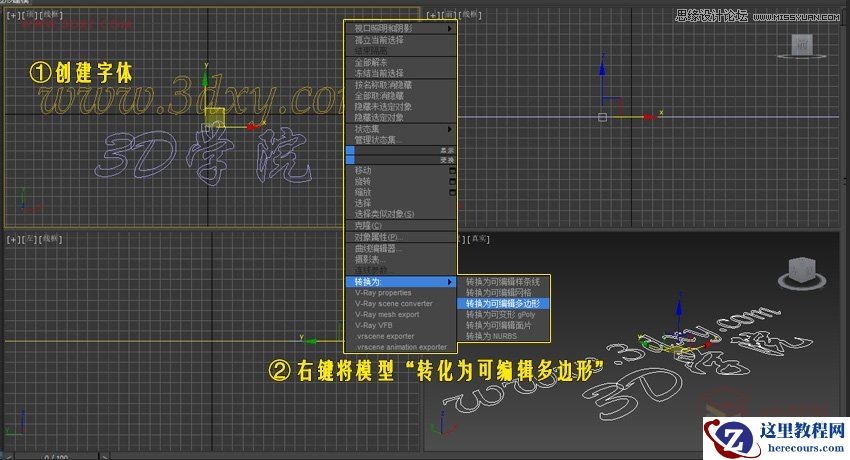Open [左] view label menu
The image size is (850, 460).
coord(30,239)
